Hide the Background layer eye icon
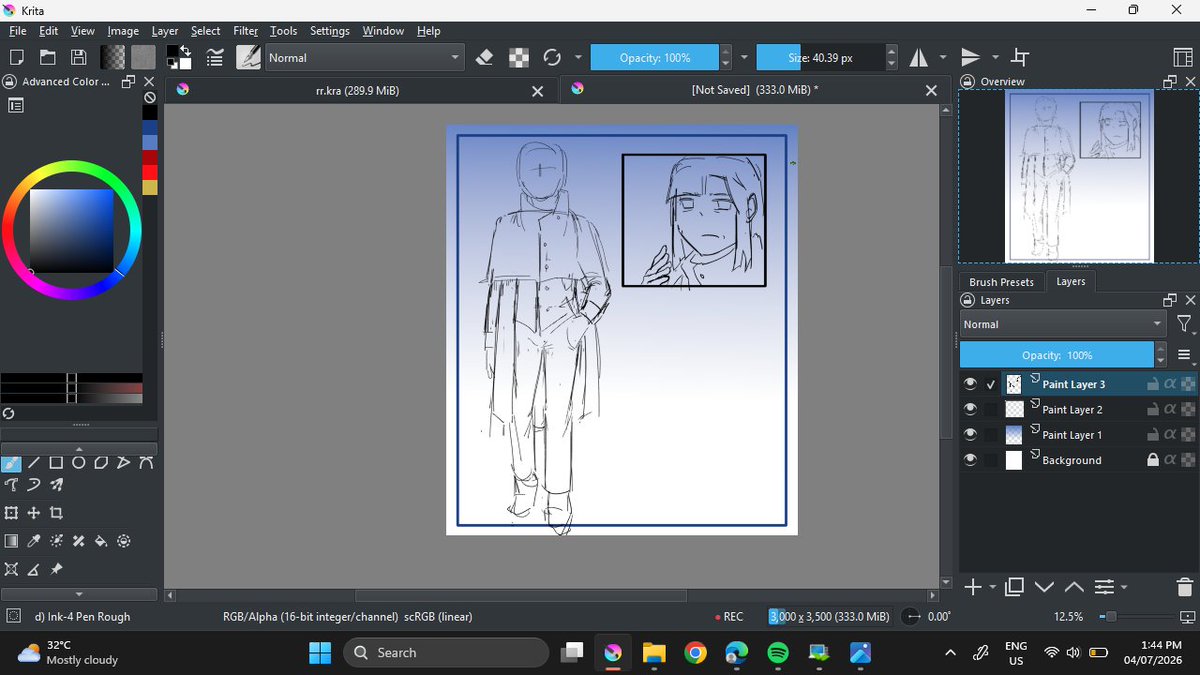Screen dimensions: 1200x675 coord(970,460)
